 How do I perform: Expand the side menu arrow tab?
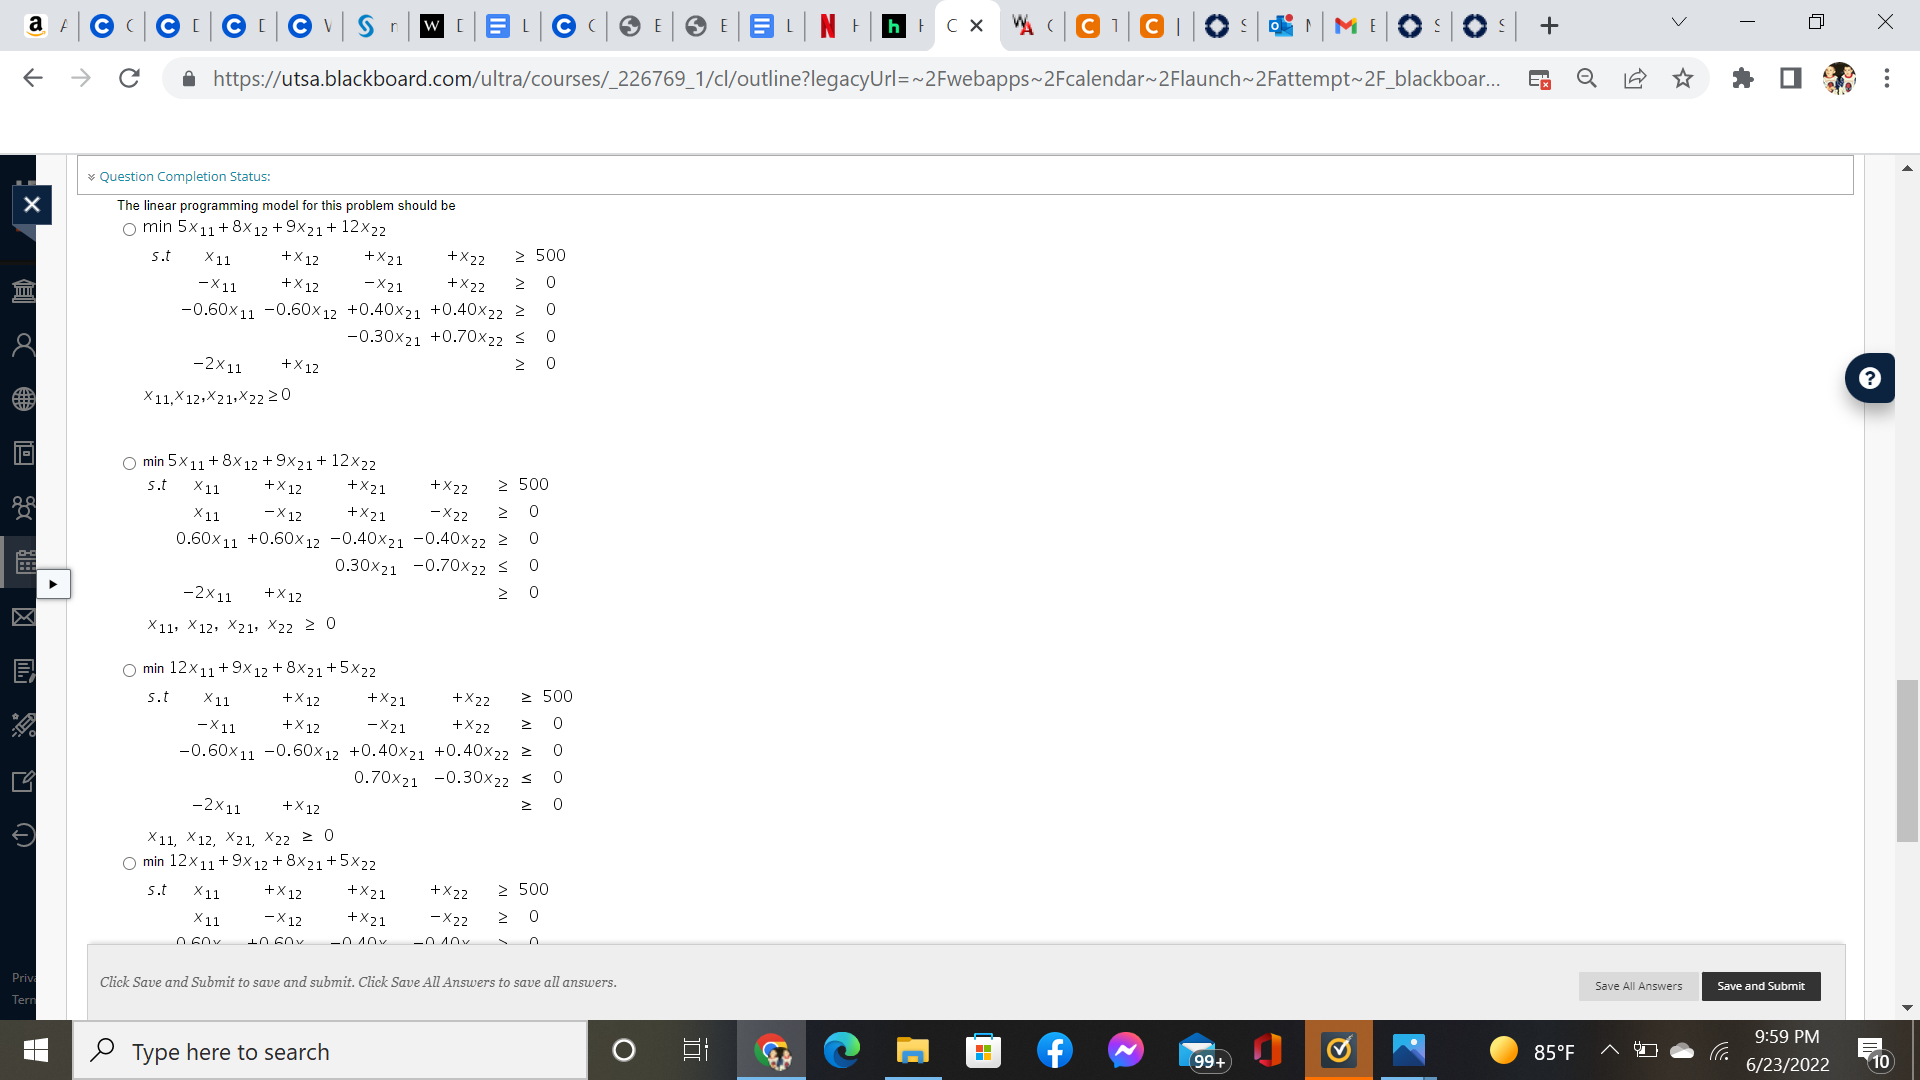click(x=53, y=584)
